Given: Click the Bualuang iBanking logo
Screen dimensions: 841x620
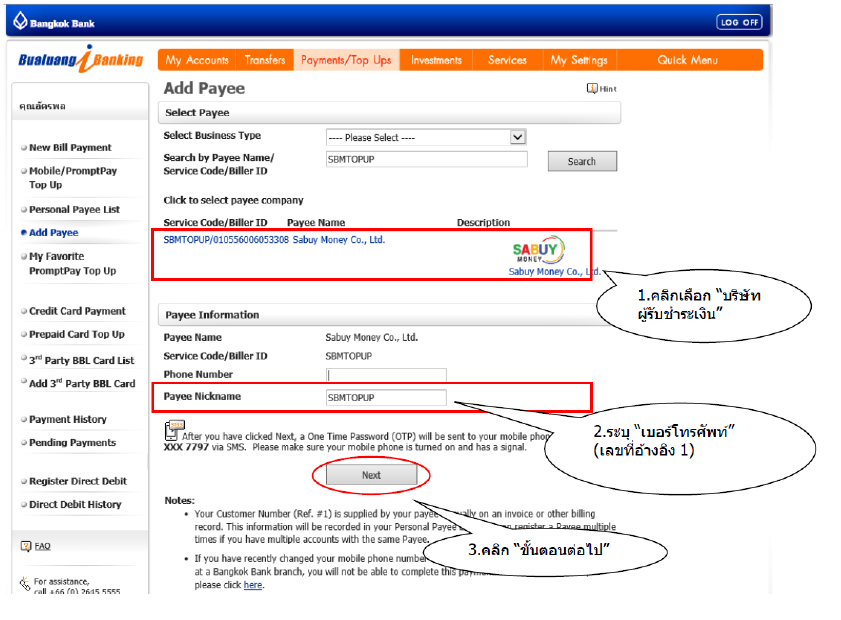Looking at the screenshot, I should (81, 59).
